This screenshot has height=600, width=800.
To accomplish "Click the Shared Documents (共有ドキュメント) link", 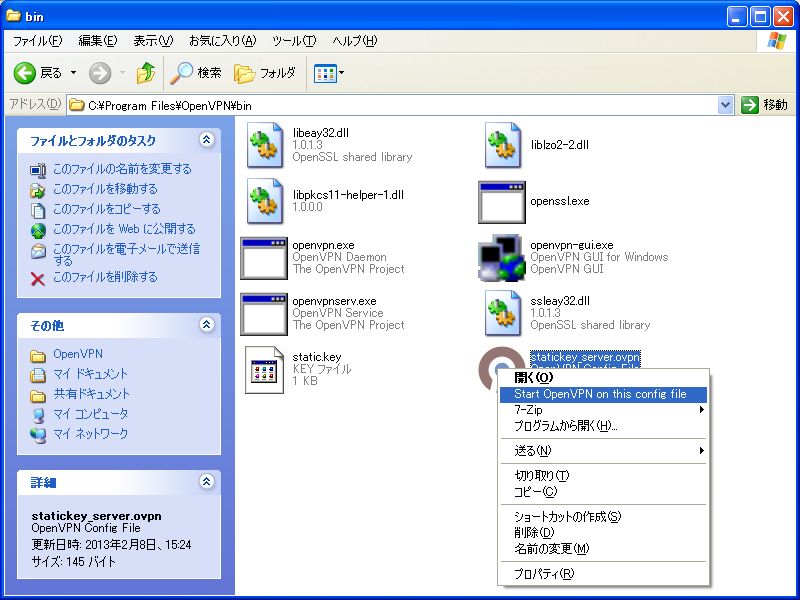I will [x=92, y=394].
